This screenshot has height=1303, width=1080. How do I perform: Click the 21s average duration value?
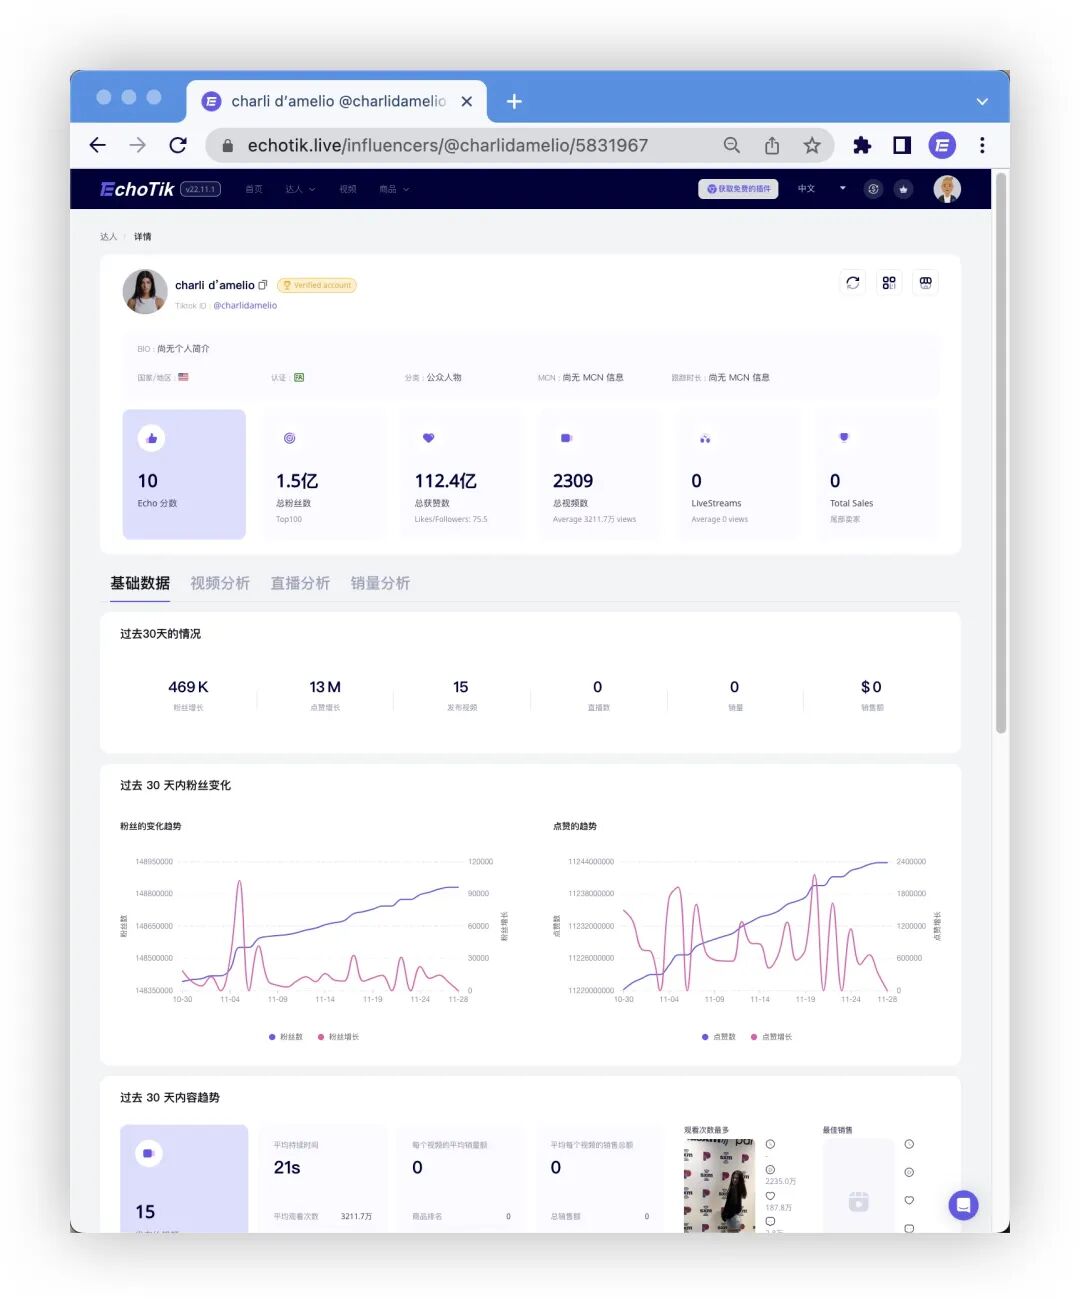[x=287, y=1167]
